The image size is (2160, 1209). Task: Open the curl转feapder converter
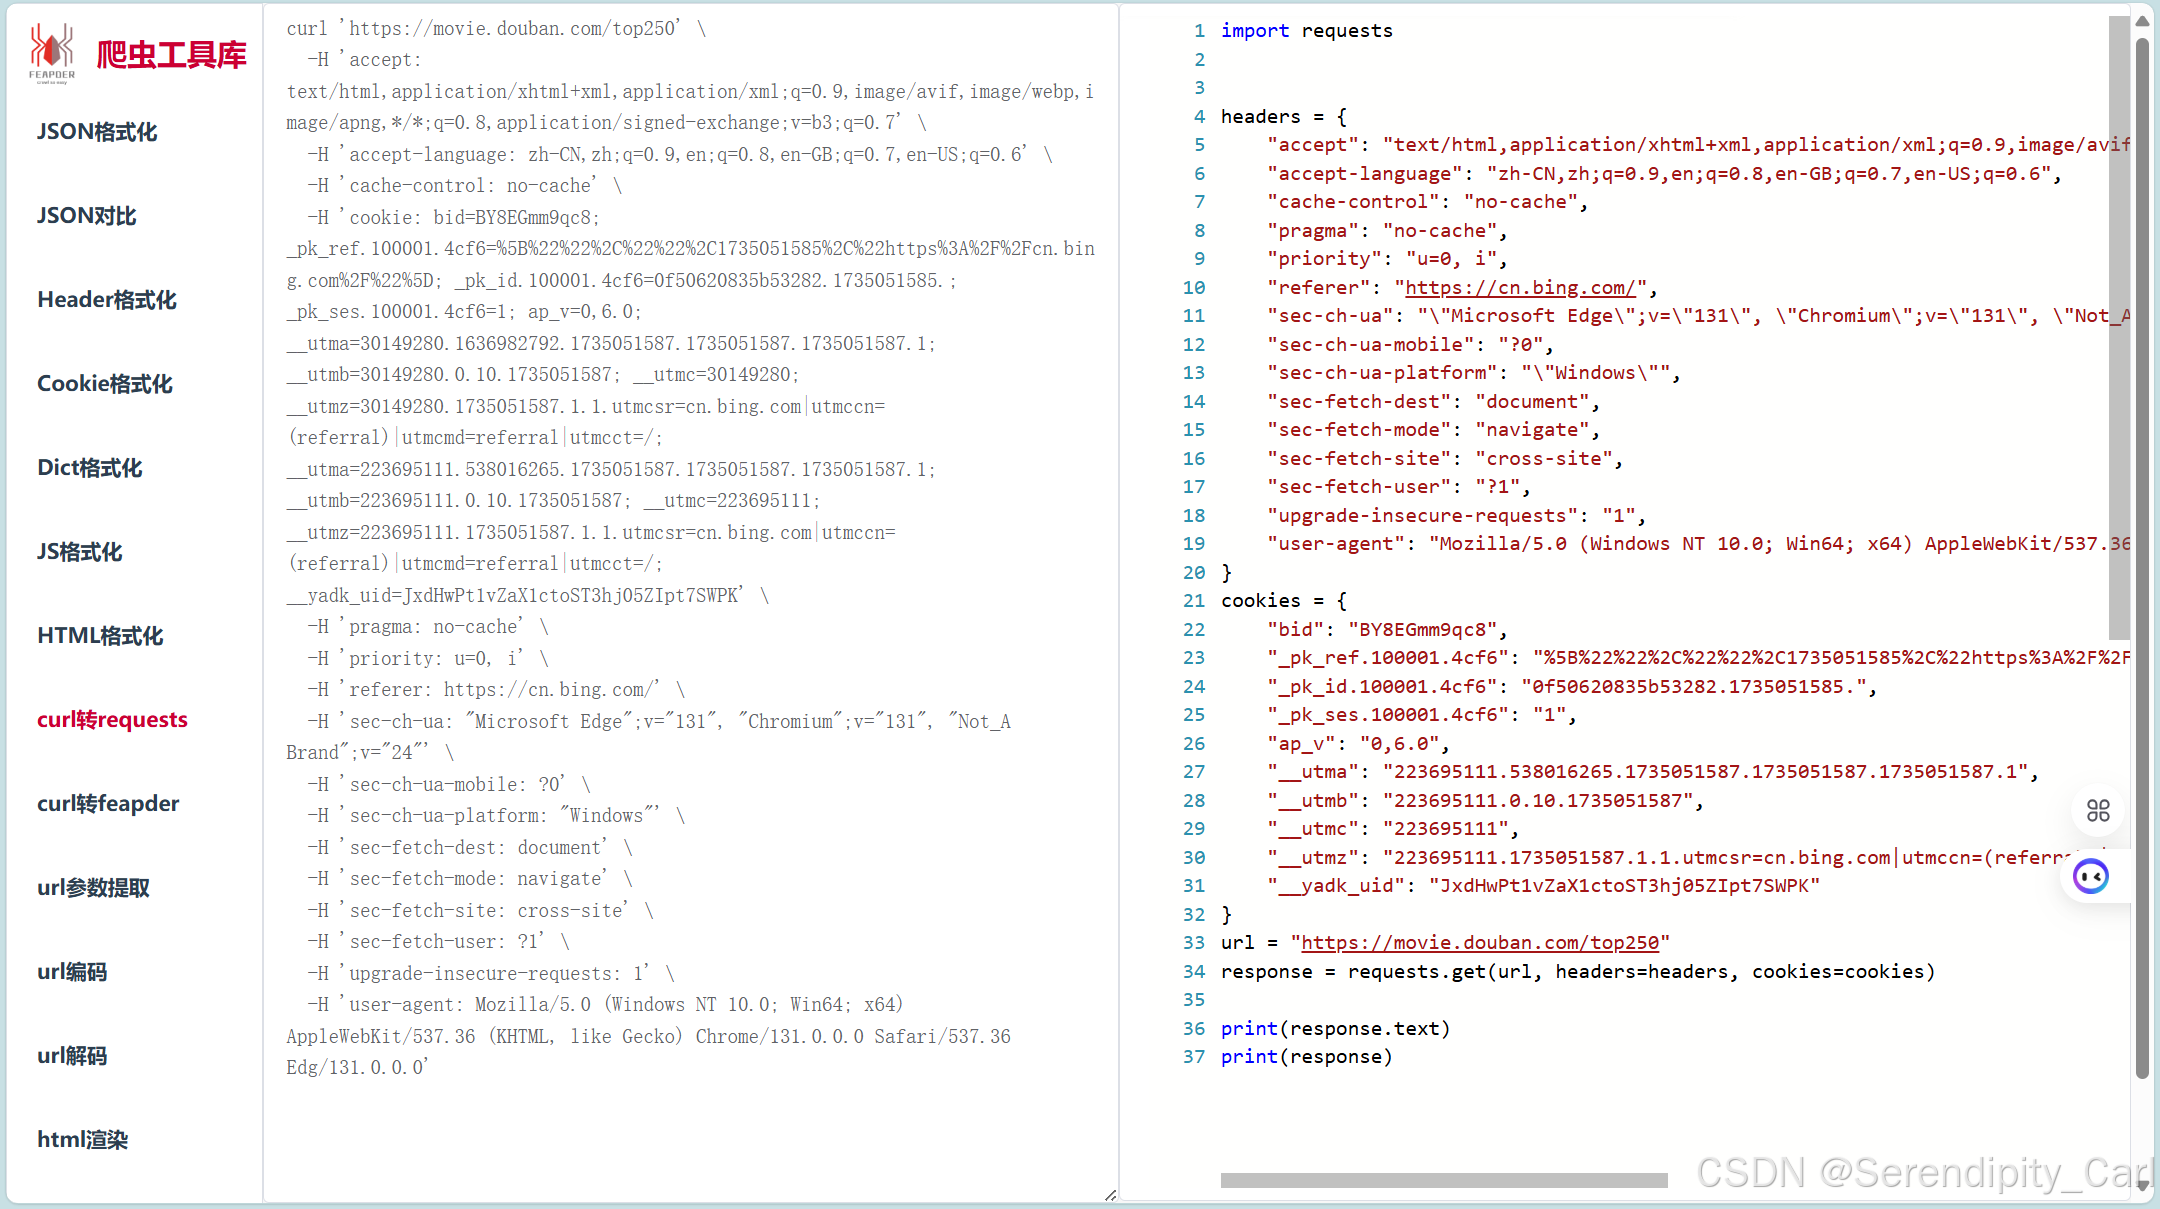pos(108,804)
